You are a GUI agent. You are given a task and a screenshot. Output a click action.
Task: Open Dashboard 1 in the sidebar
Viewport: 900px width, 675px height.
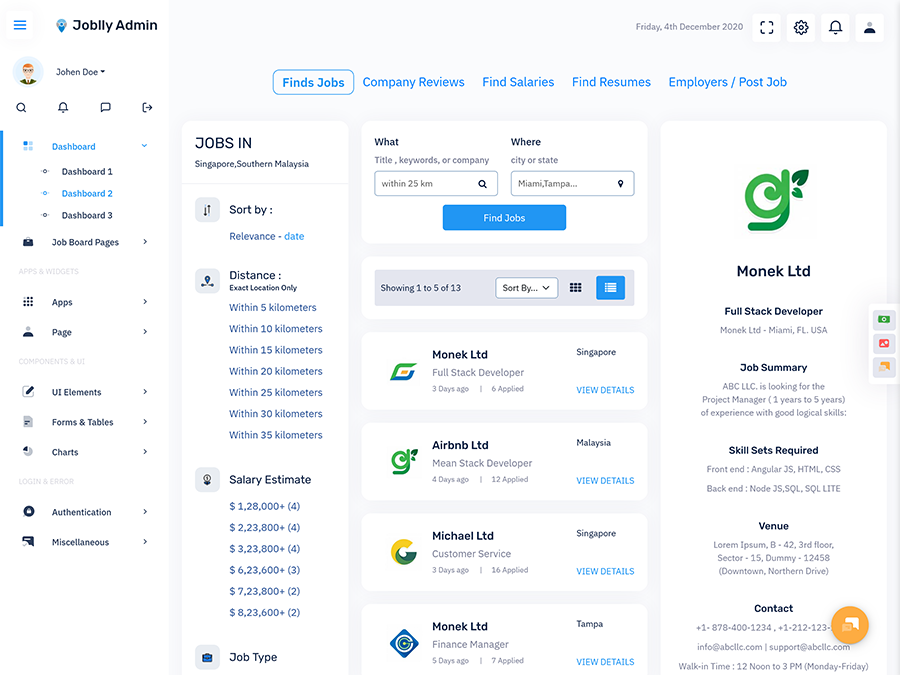(87, 172)
